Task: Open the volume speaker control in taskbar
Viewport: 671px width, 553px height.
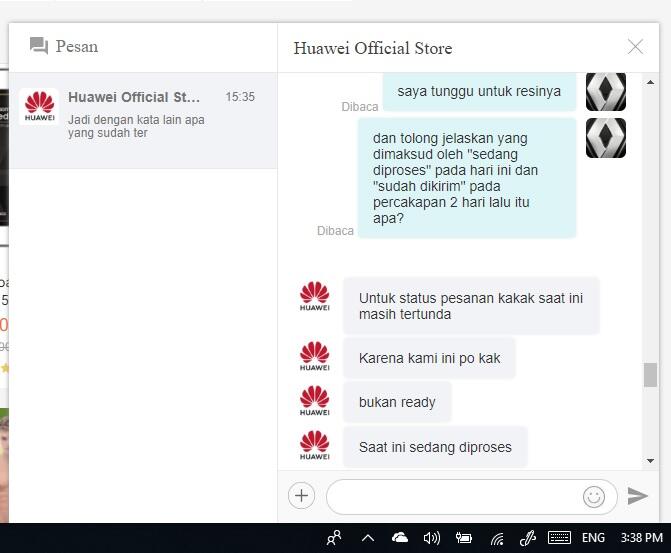Action: (431, 538)
